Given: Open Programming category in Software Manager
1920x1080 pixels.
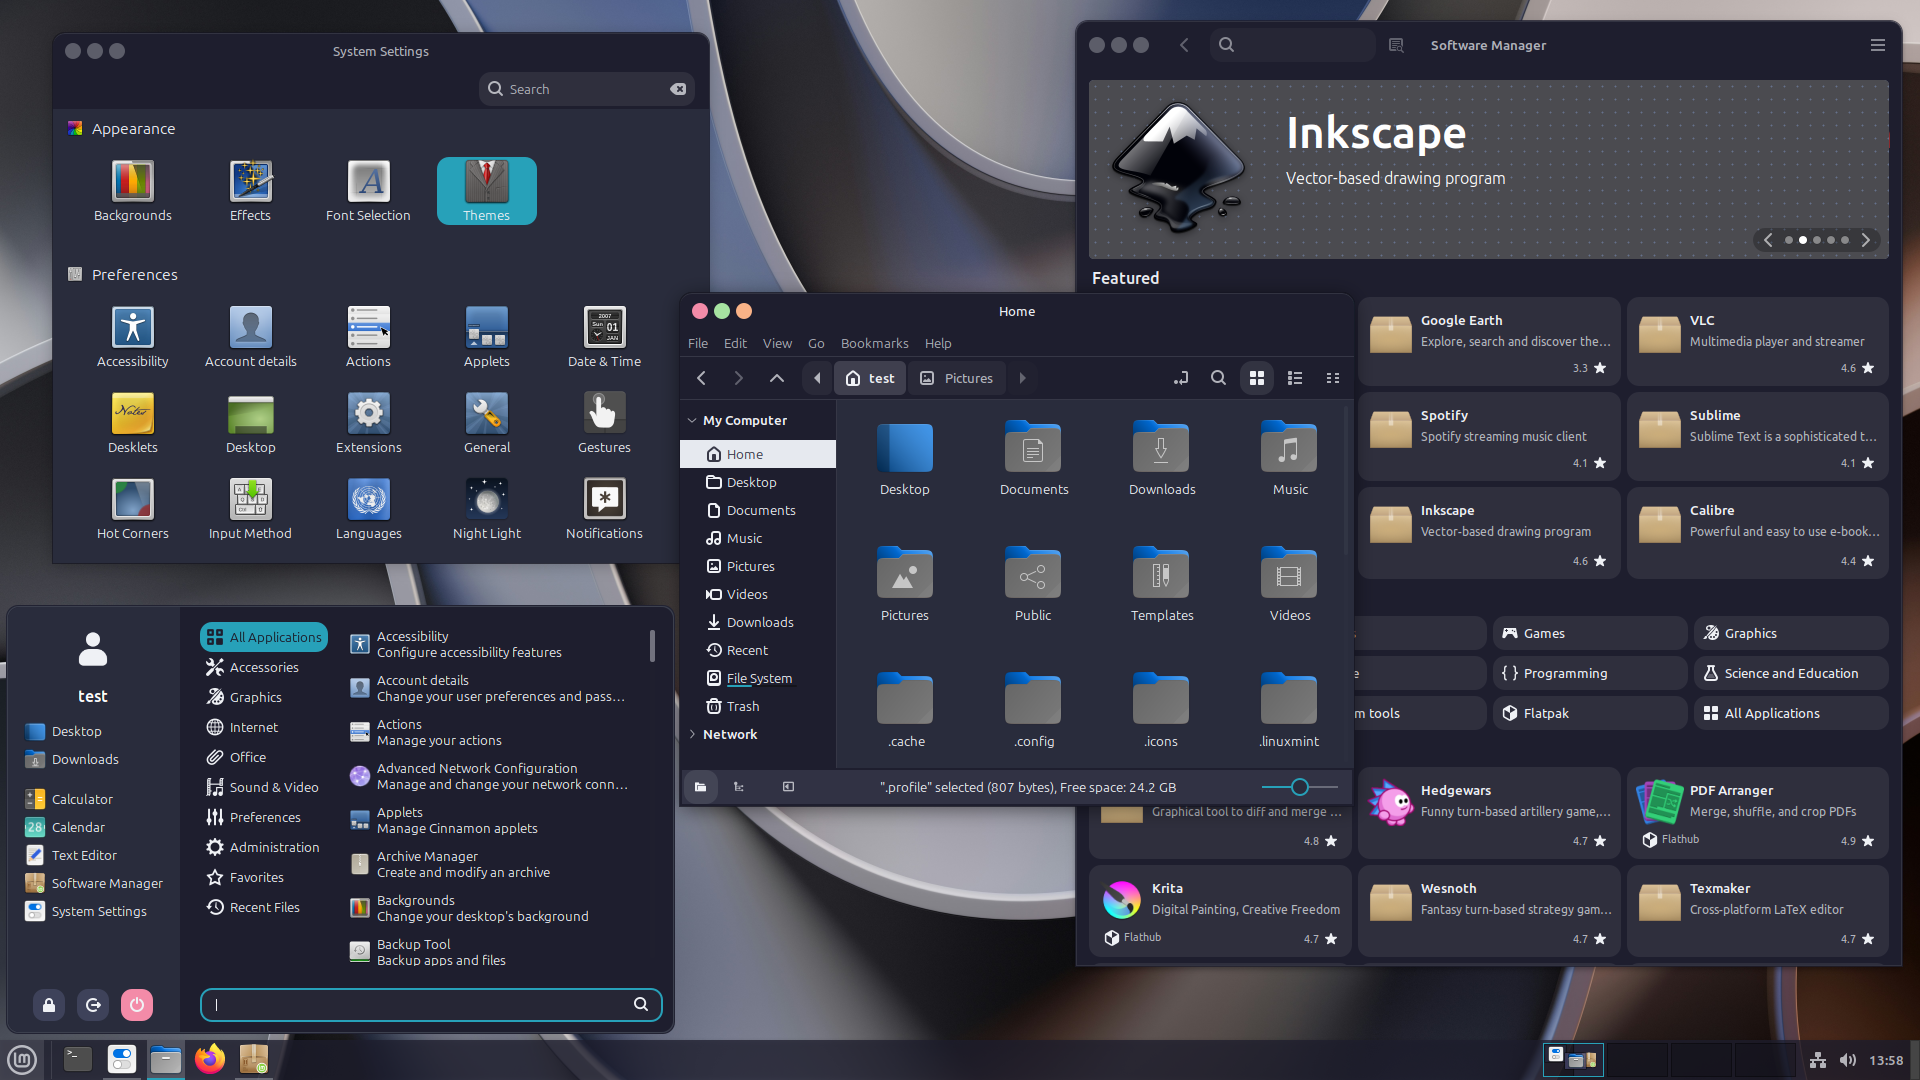Looking at the screenshot, I should [x=1590, y=673].
